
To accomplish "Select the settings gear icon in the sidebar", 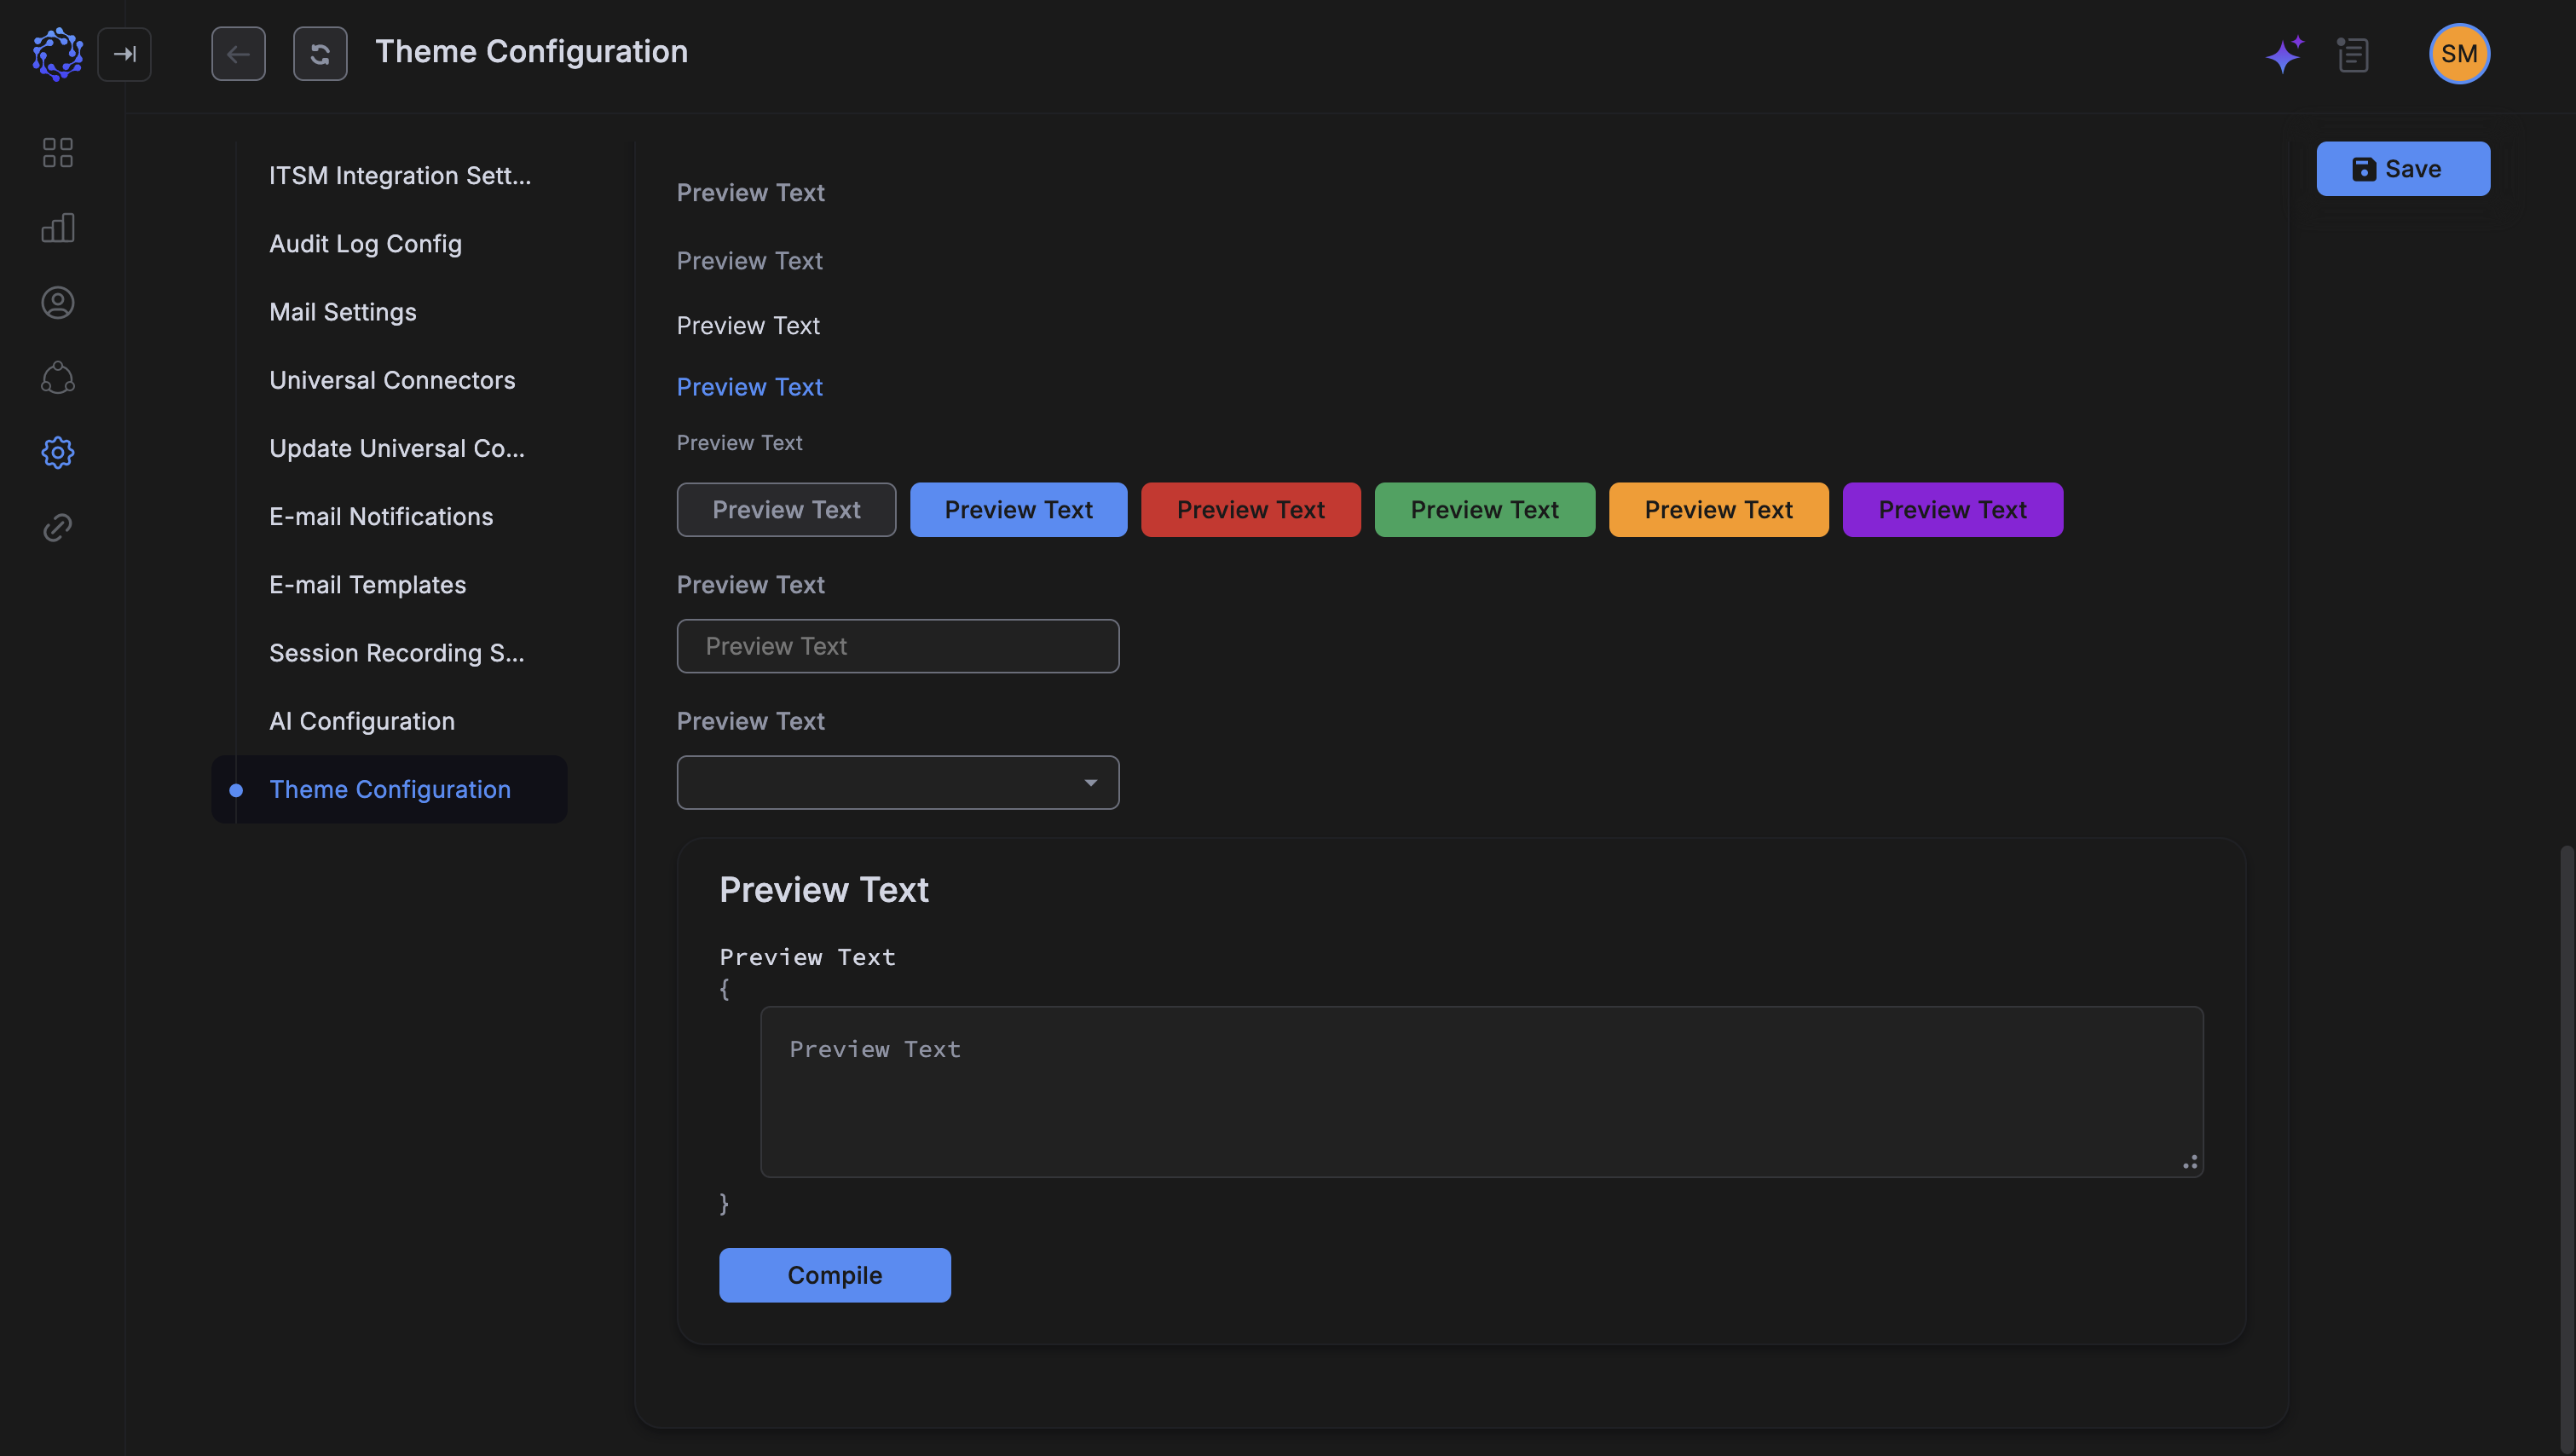I will tap(57, 452).
